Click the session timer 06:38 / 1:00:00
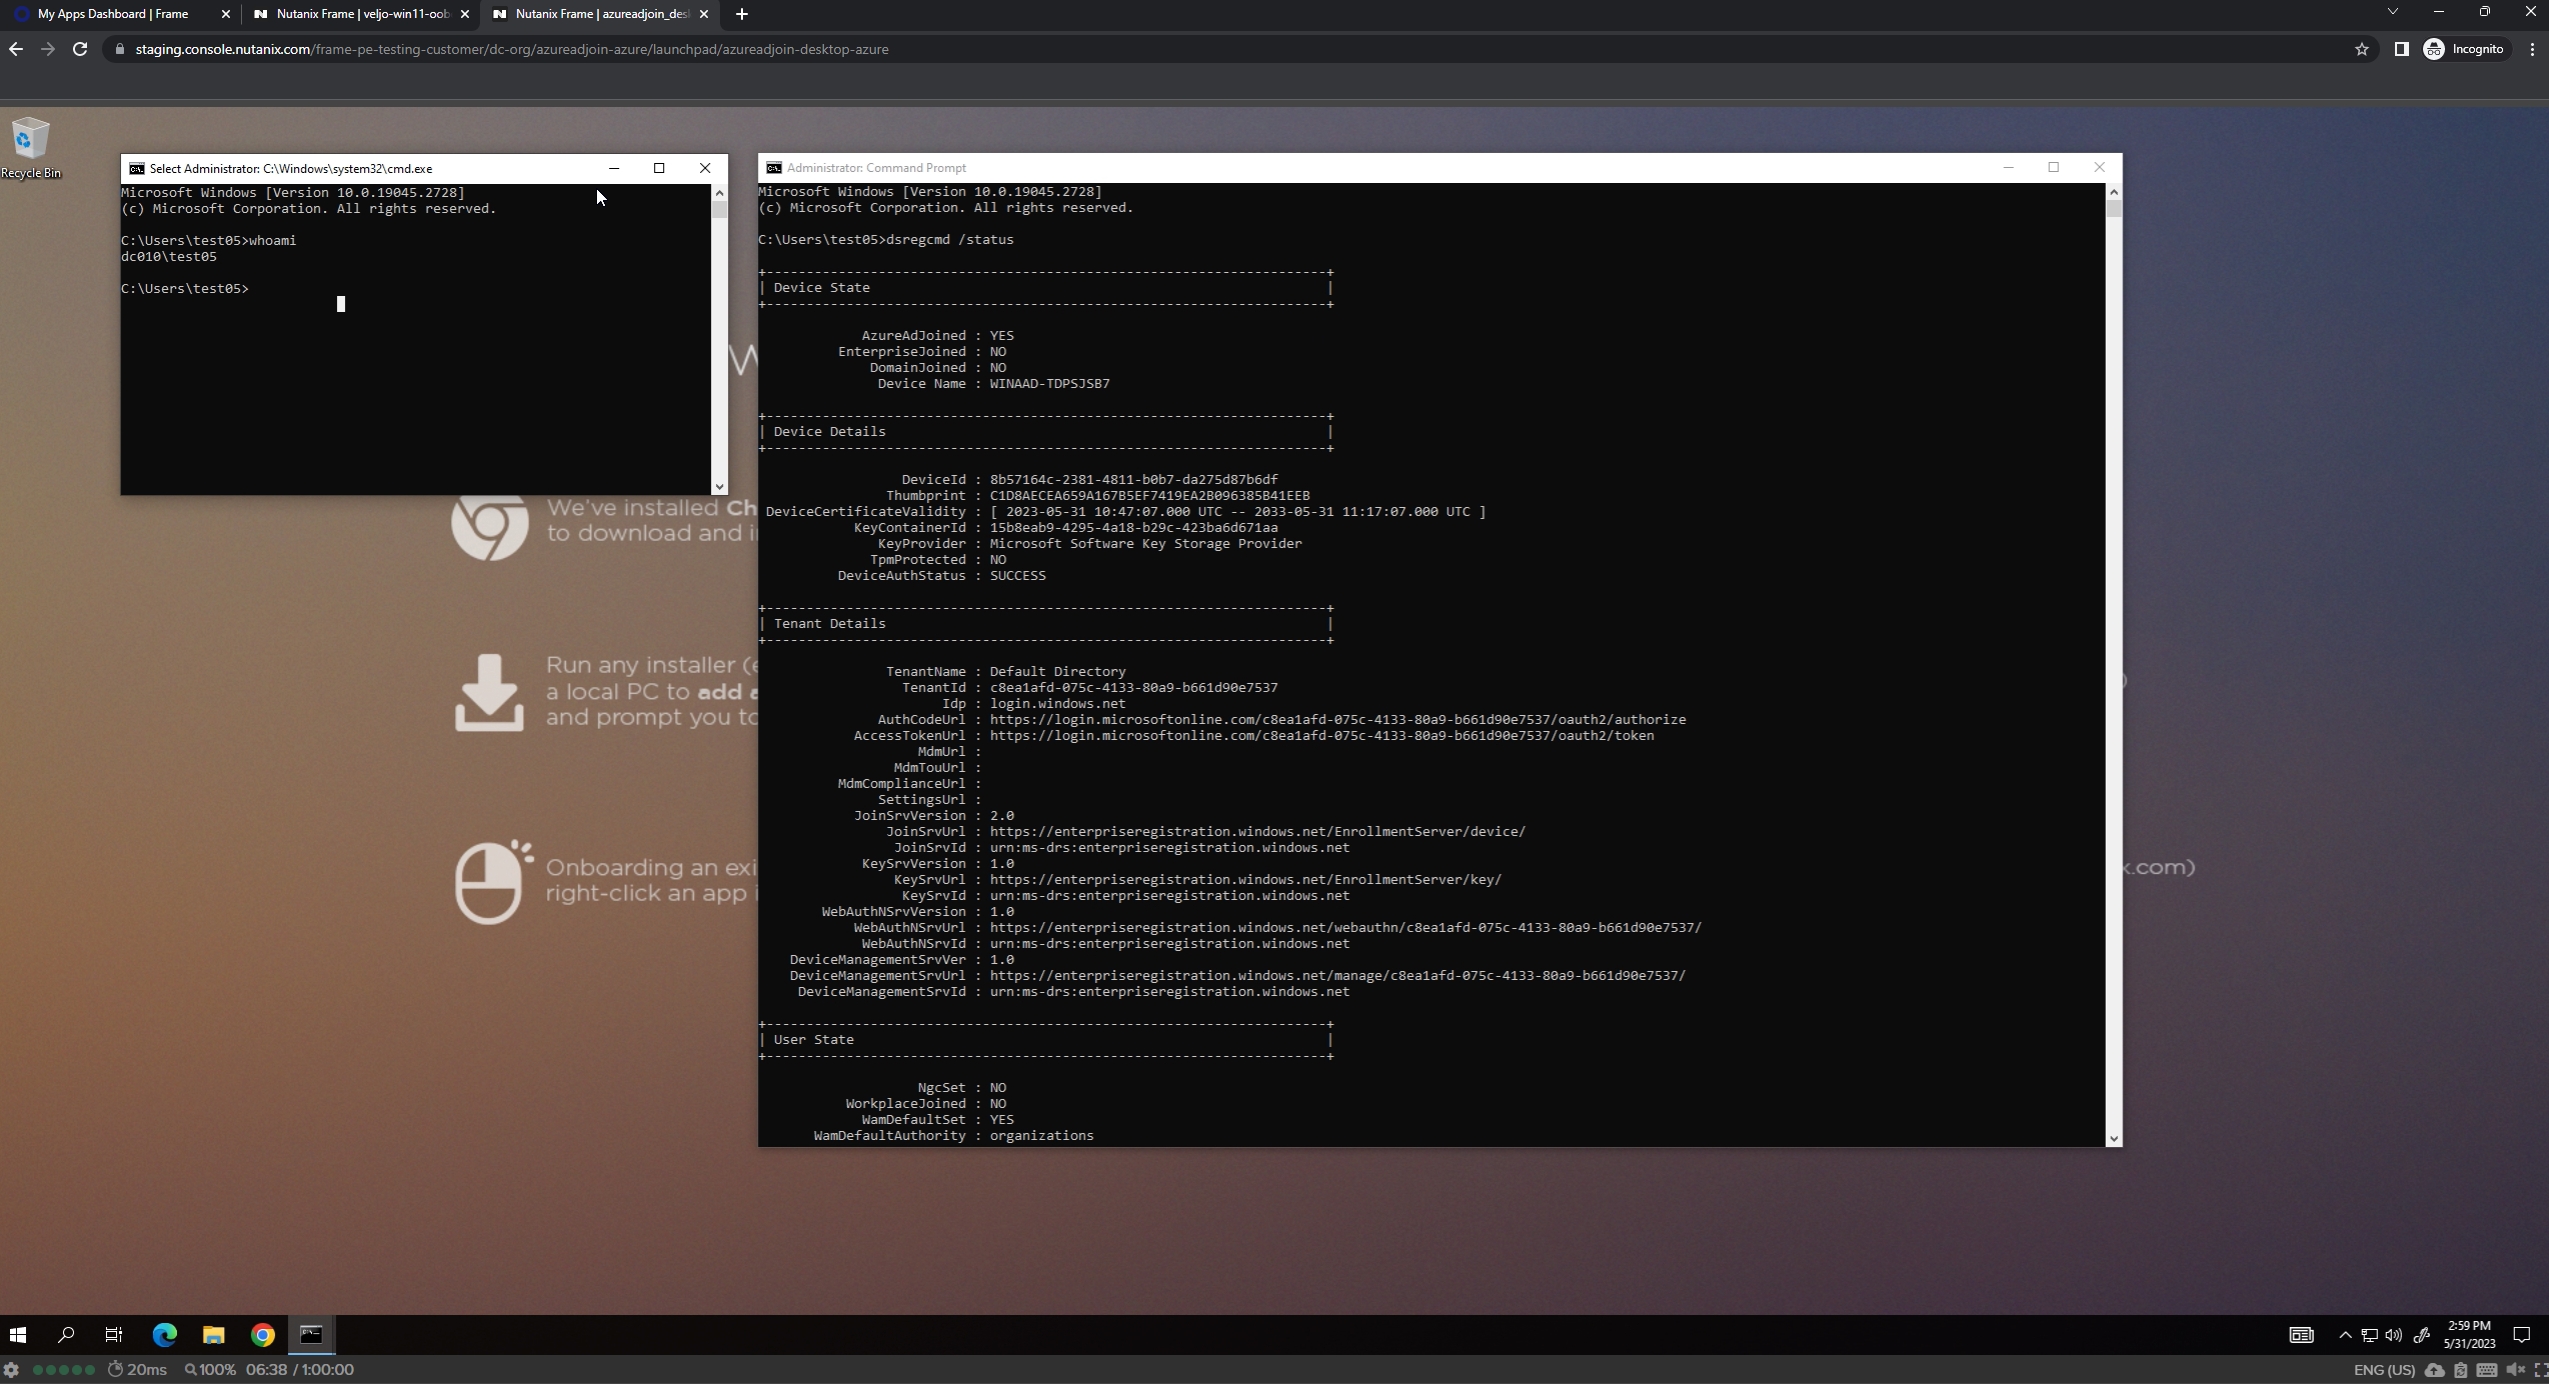This screenshot has height=1384, width=2549. [x=299, y=1370]
